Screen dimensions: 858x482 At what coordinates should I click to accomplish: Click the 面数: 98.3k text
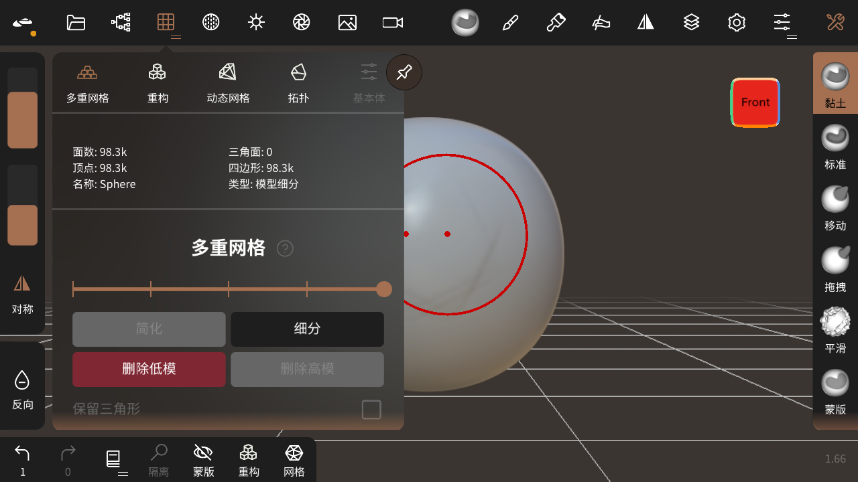pos(100,152)
